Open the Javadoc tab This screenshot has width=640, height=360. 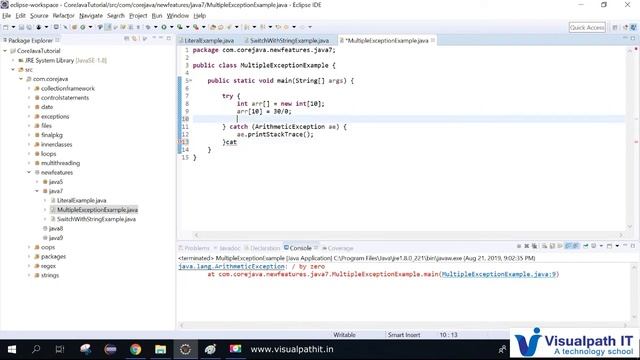pos(227,248)
